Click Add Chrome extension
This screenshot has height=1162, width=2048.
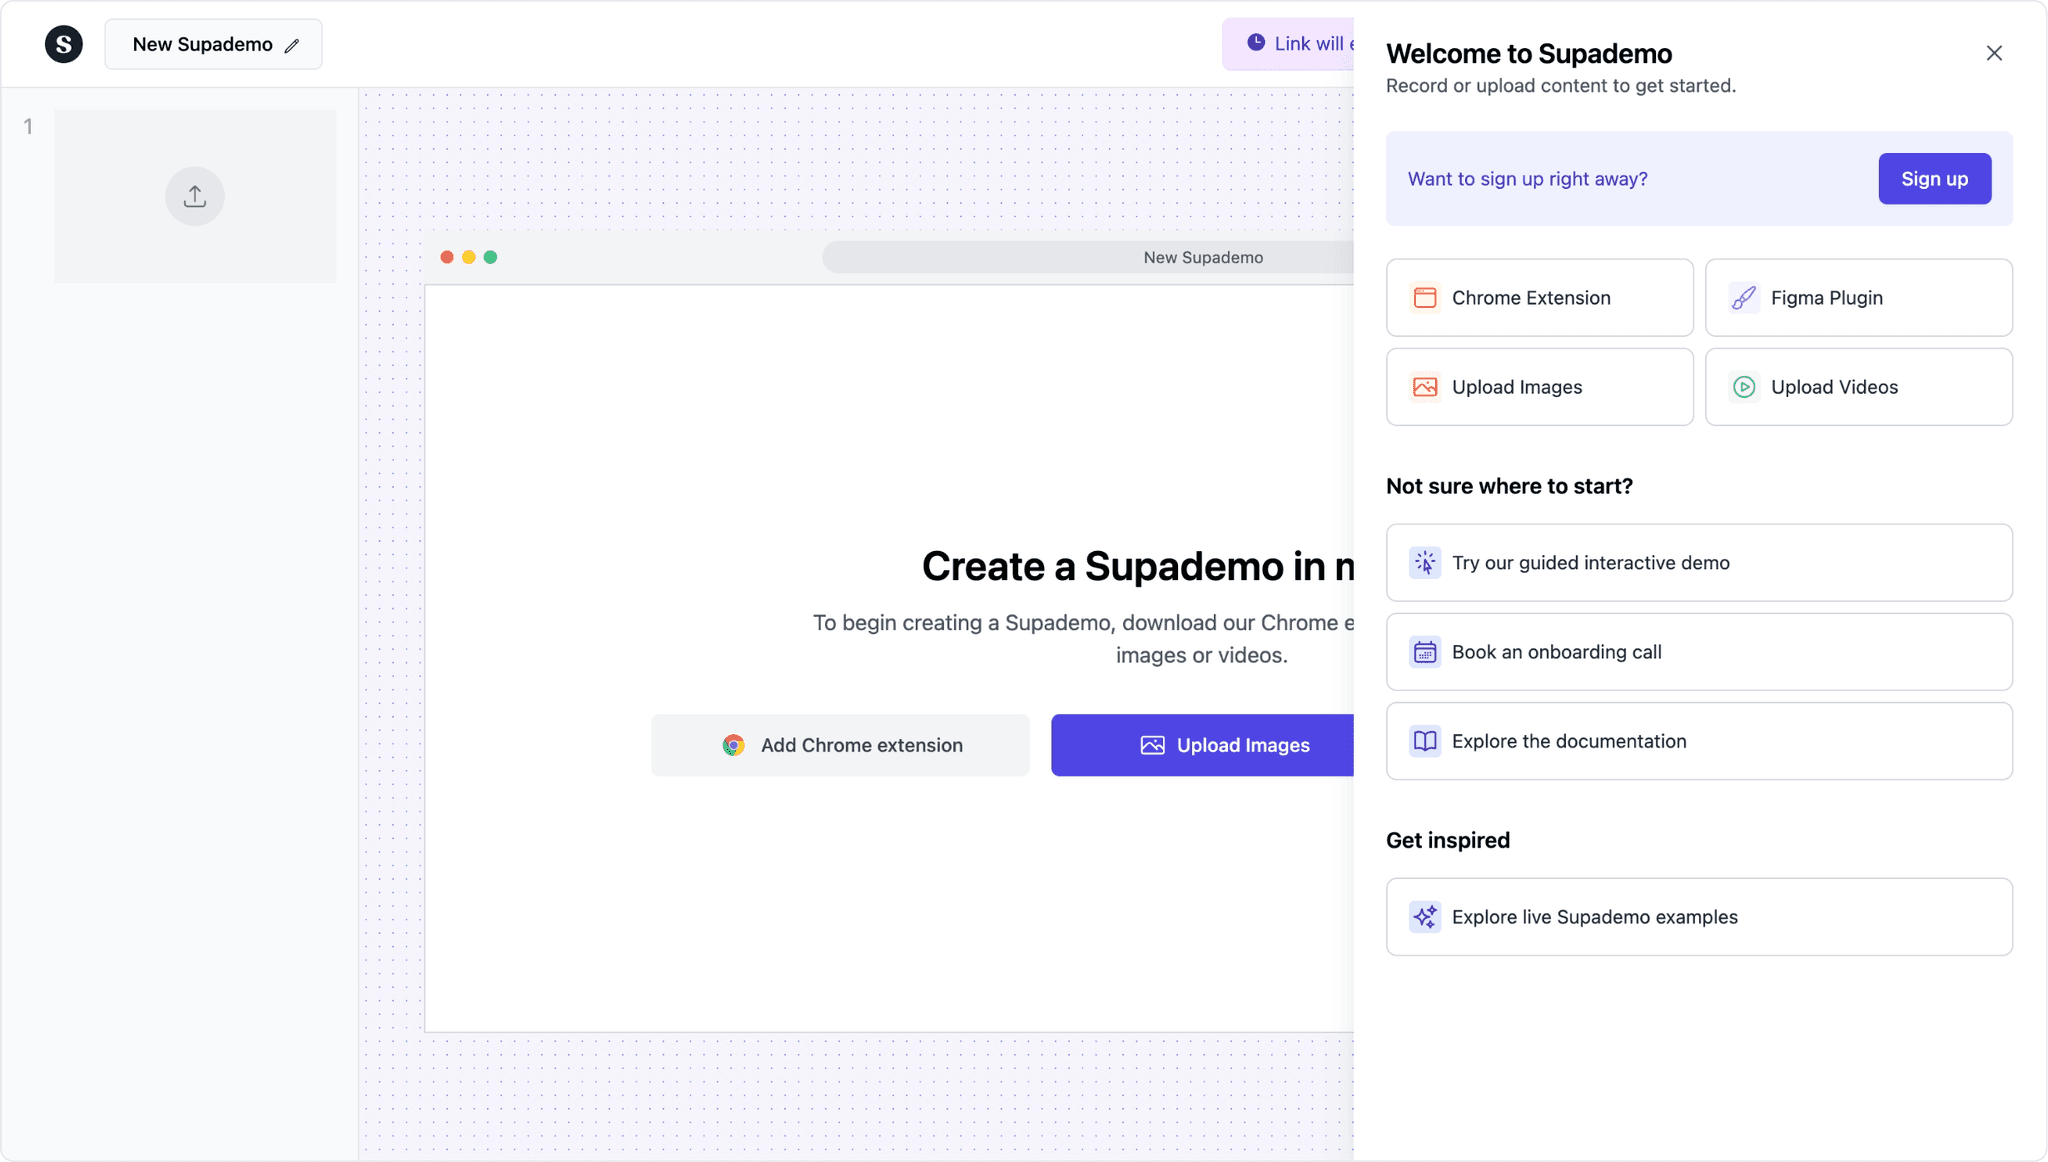point(840,745)
